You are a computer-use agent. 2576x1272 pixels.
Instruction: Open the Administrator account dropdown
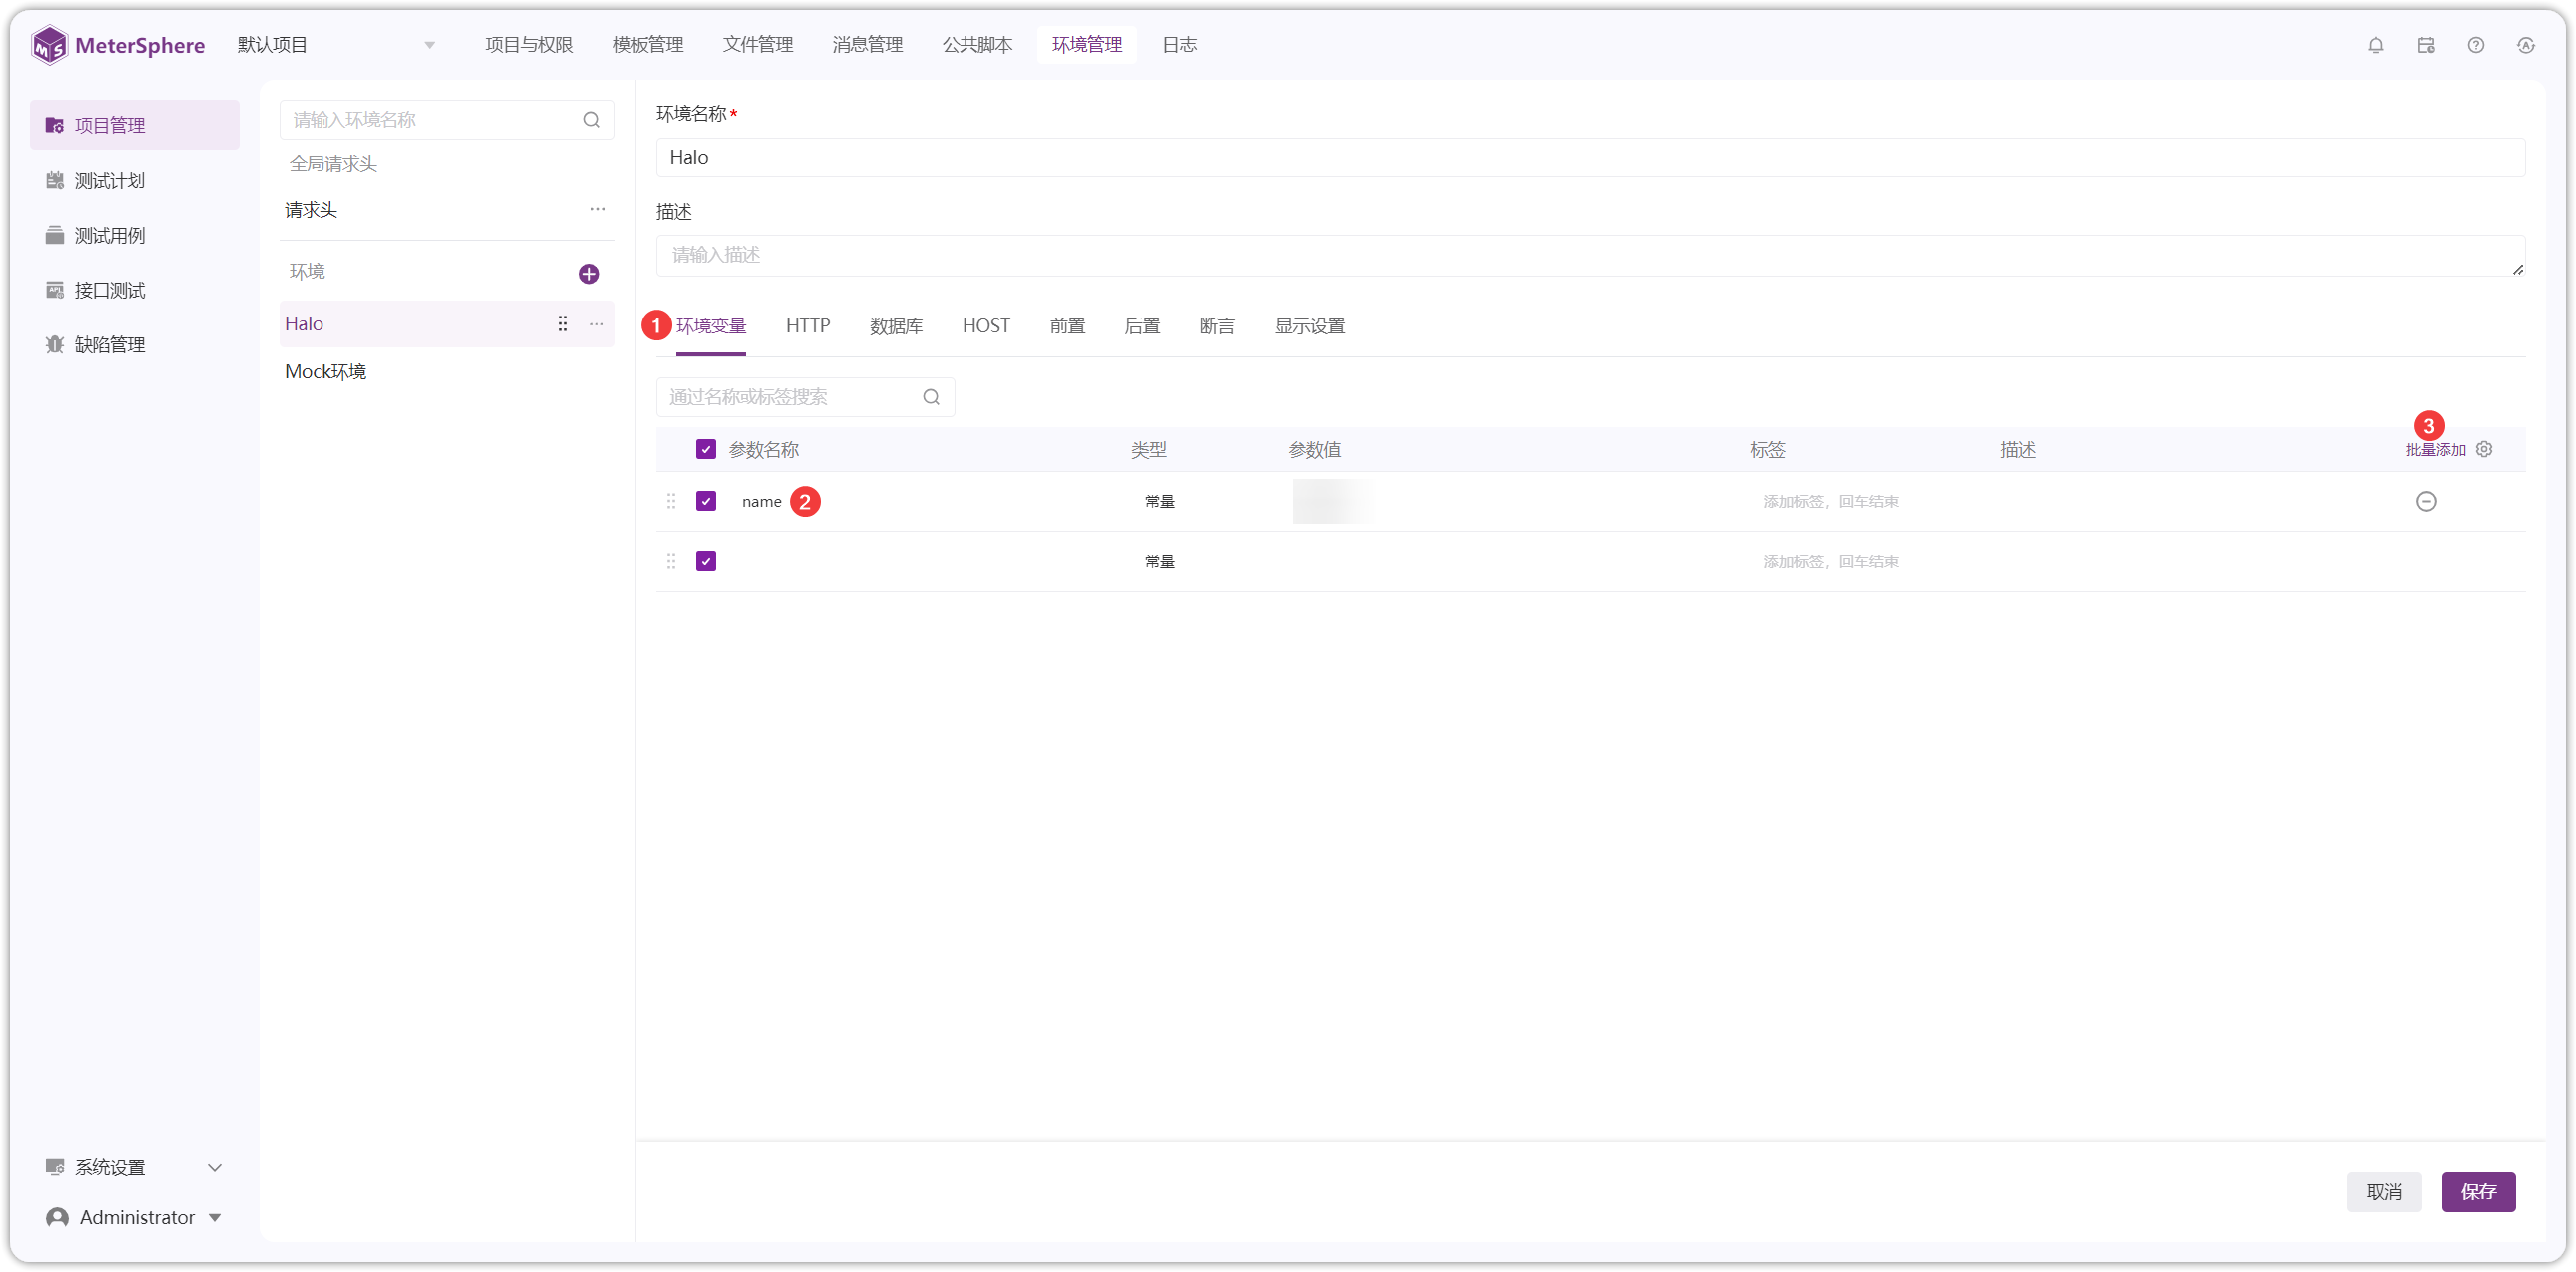(x=134, y=1218)
